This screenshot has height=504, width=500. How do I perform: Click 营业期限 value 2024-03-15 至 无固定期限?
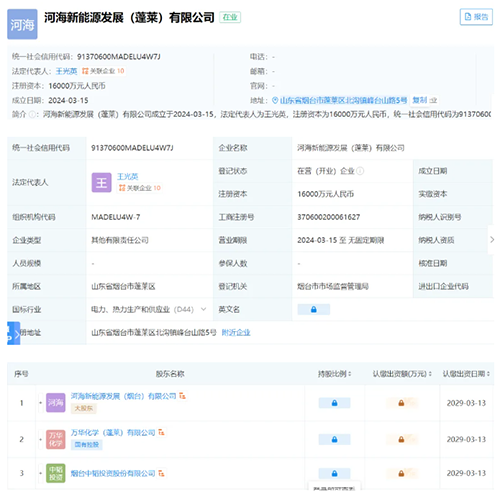pos(341,240)
